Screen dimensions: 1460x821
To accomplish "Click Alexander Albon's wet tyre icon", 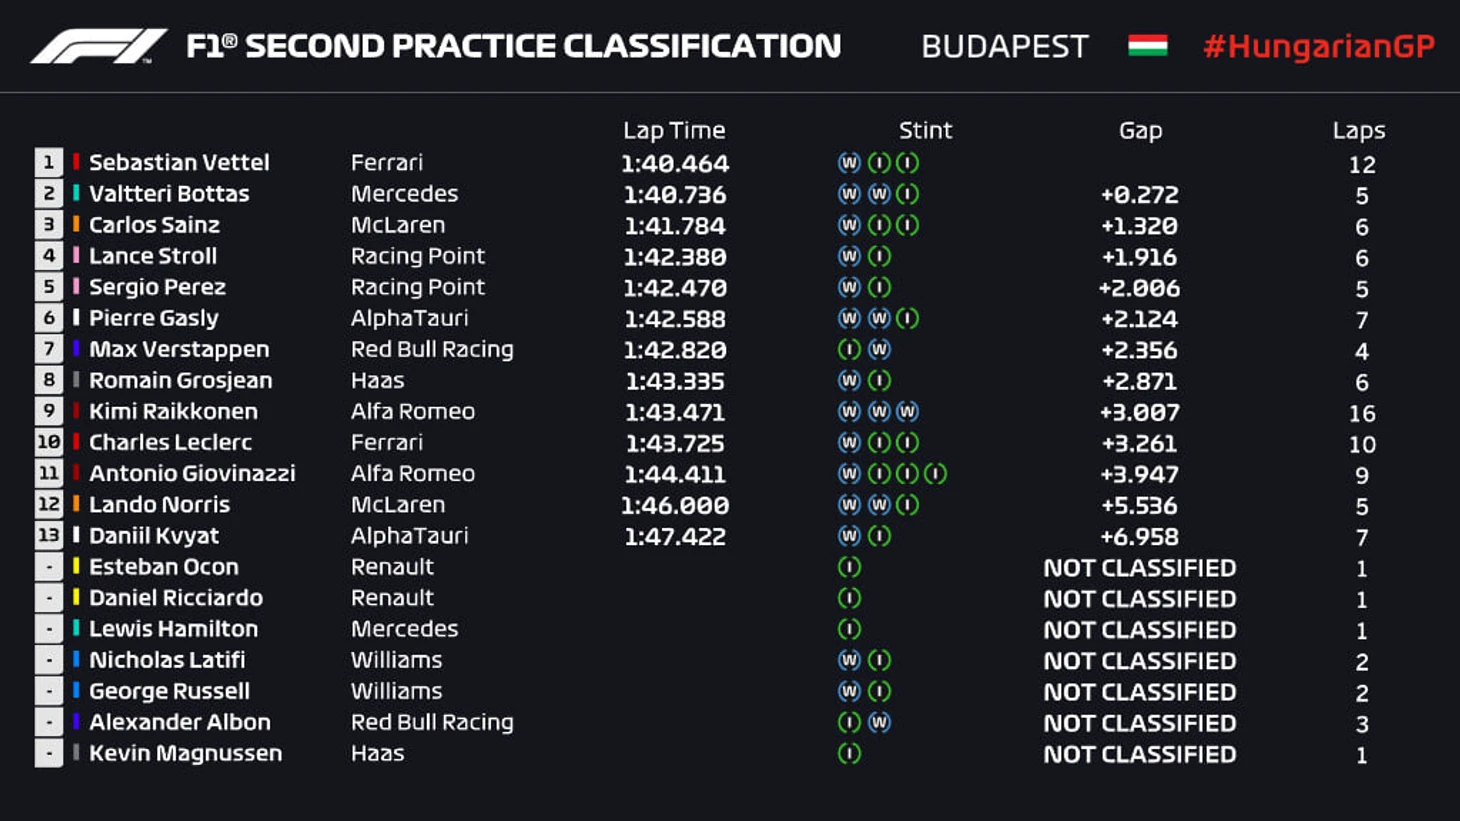I will (x=879, y=722).
